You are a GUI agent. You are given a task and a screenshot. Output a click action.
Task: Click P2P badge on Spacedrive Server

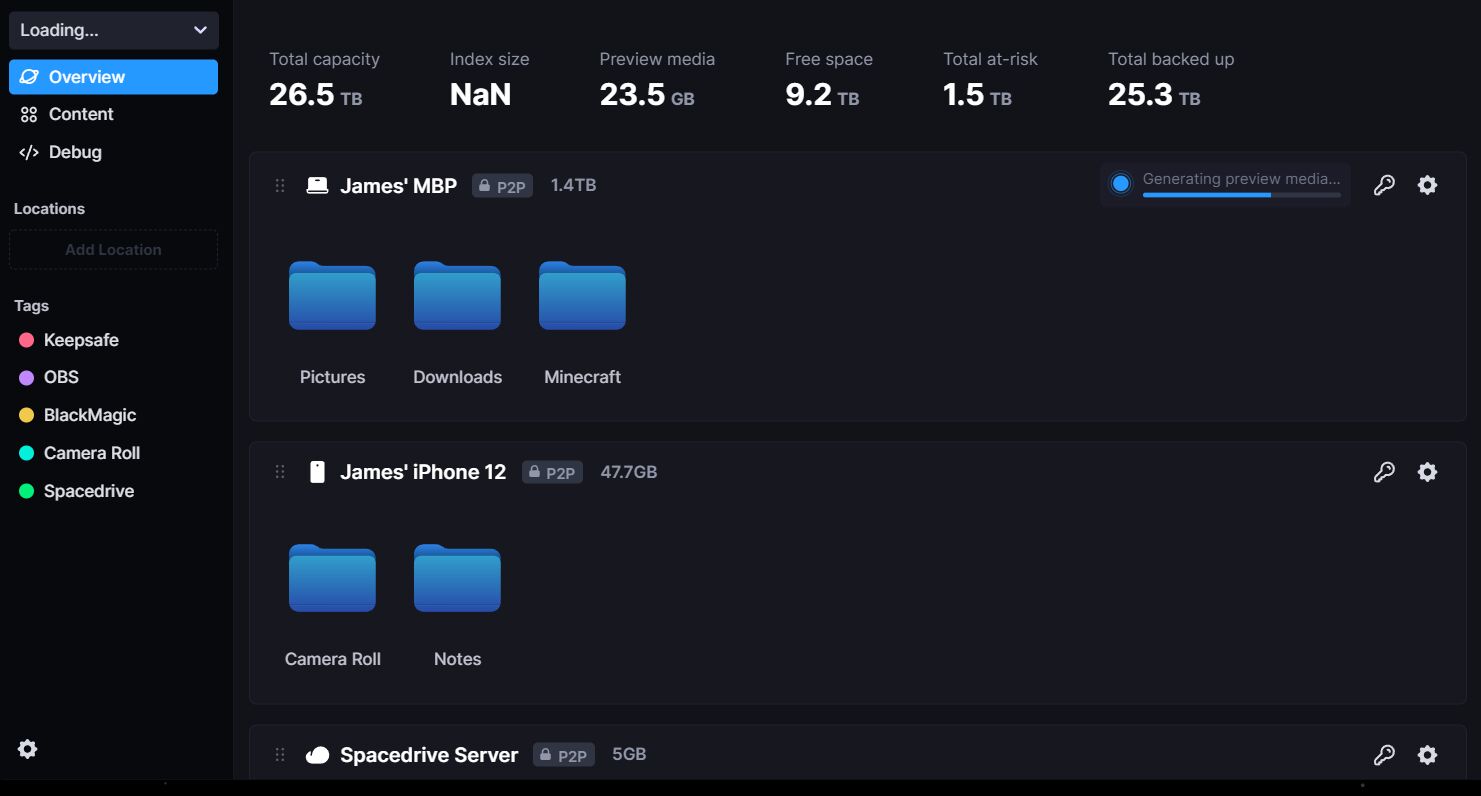tap(564, 755)
